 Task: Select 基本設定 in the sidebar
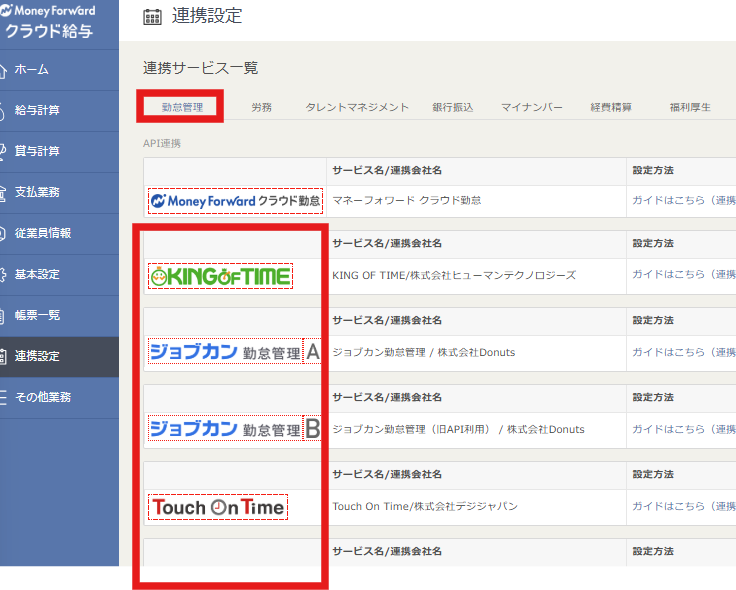[x=37, y=275]
